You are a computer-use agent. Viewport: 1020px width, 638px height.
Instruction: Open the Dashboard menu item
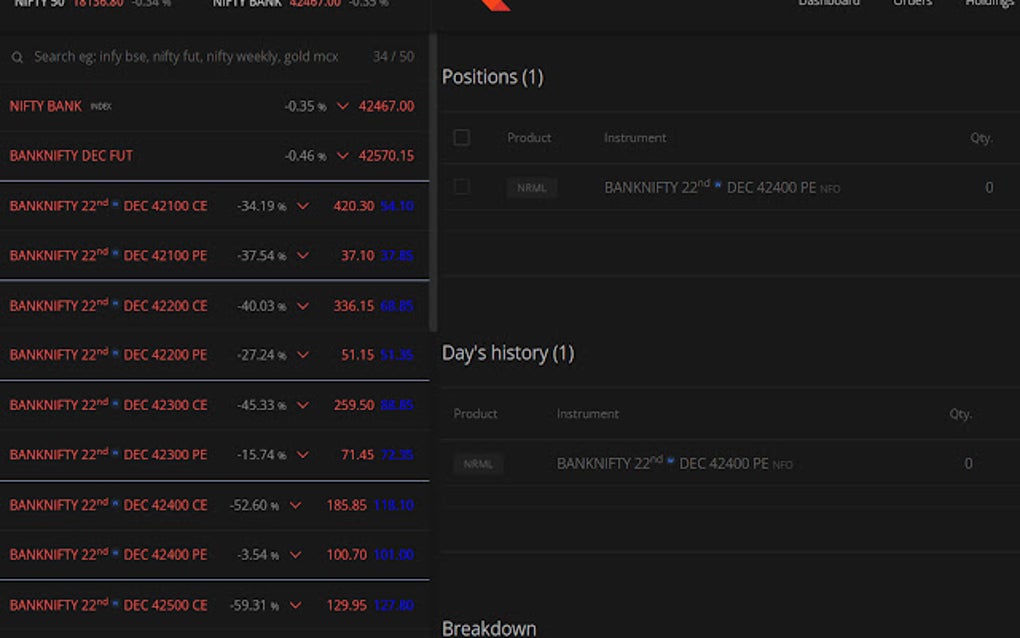click(x=828, y=4)
